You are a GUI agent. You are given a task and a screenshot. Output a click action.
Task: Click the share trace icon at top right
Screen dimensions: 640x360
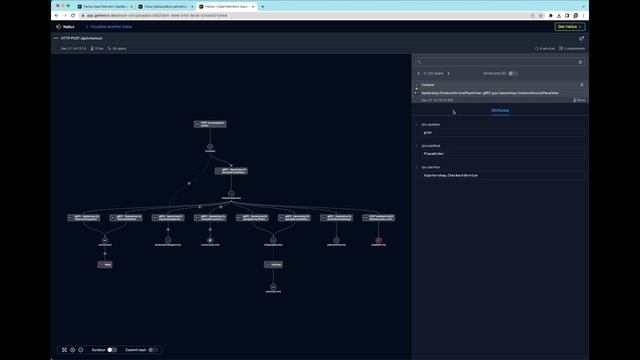(x=581, y=38)
